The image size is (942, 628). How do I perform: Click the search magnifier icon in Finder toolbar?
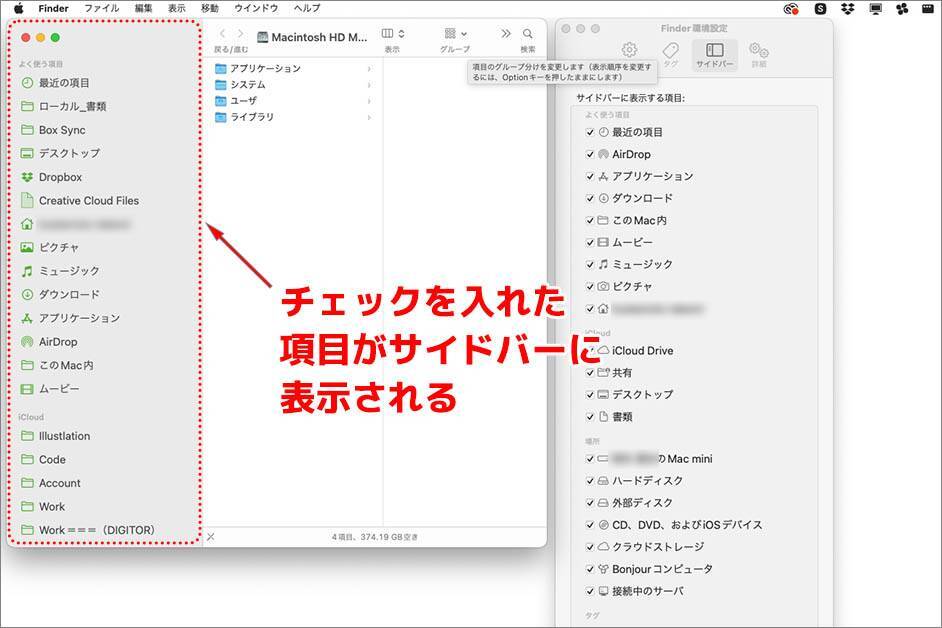click(x=528, y=34)
